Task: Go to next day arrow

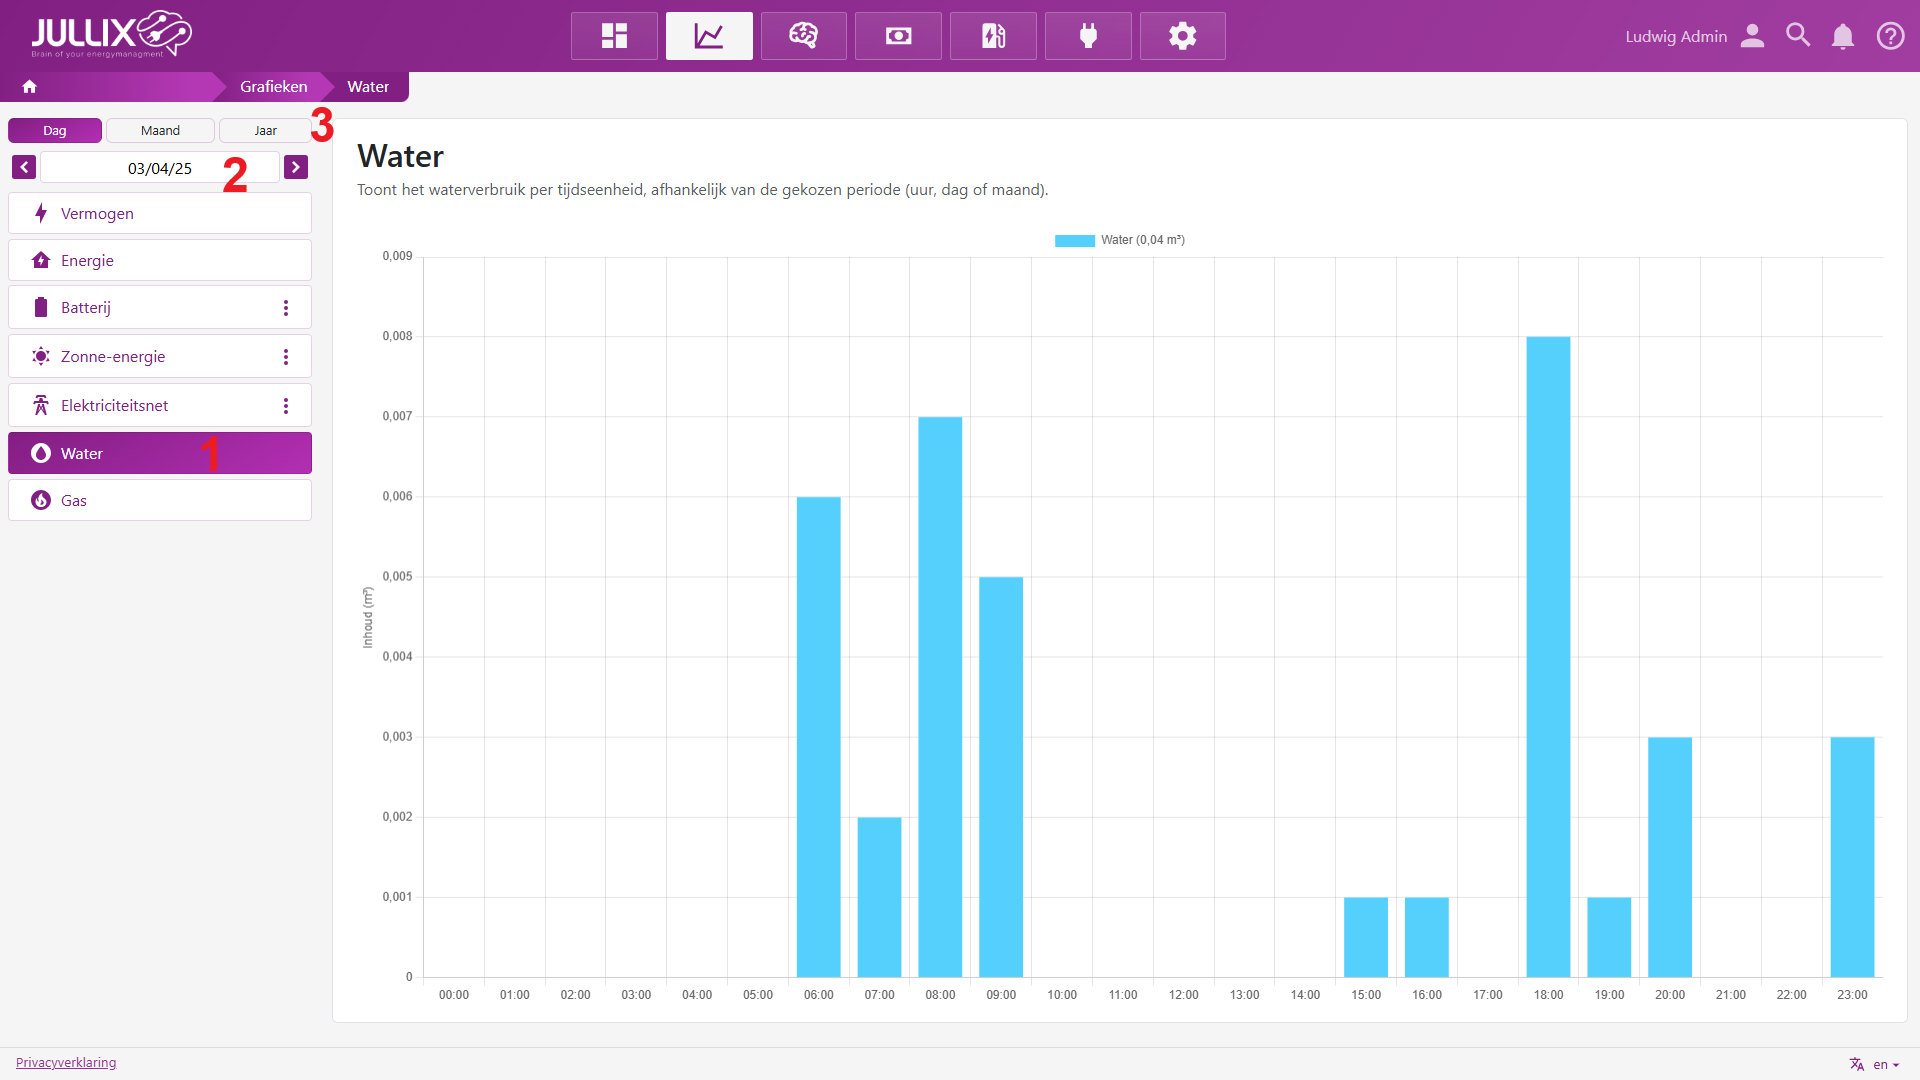Action: pyautogui.click(x=296, y=167)
